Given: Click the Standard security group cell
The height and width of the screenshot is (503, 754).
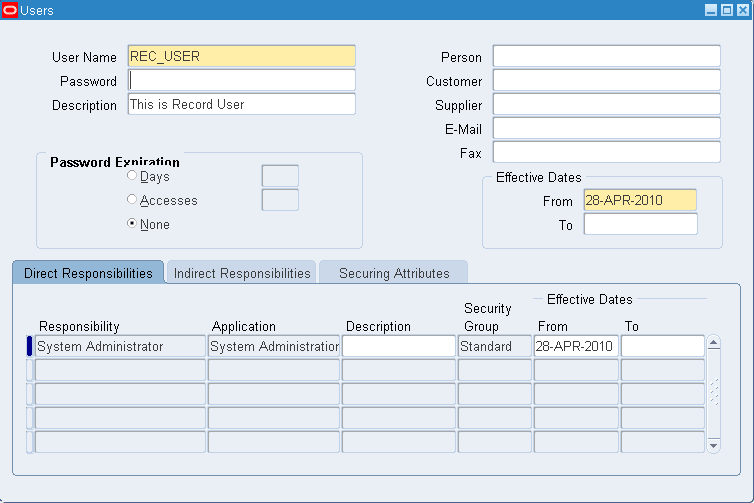Looking at the screenshot, I should (x=495, y=346).
